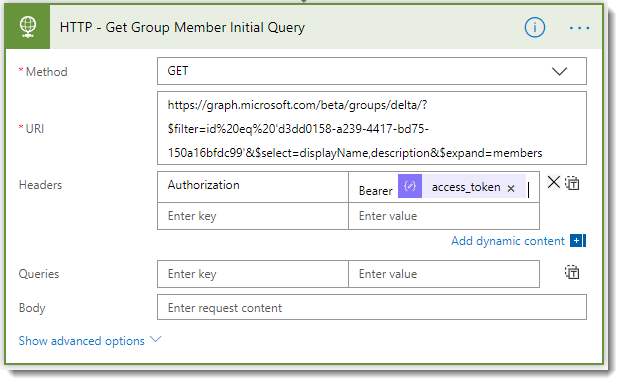623x385 pixels.
Task: Click the Body label
Action: click(x=32, y=308)
